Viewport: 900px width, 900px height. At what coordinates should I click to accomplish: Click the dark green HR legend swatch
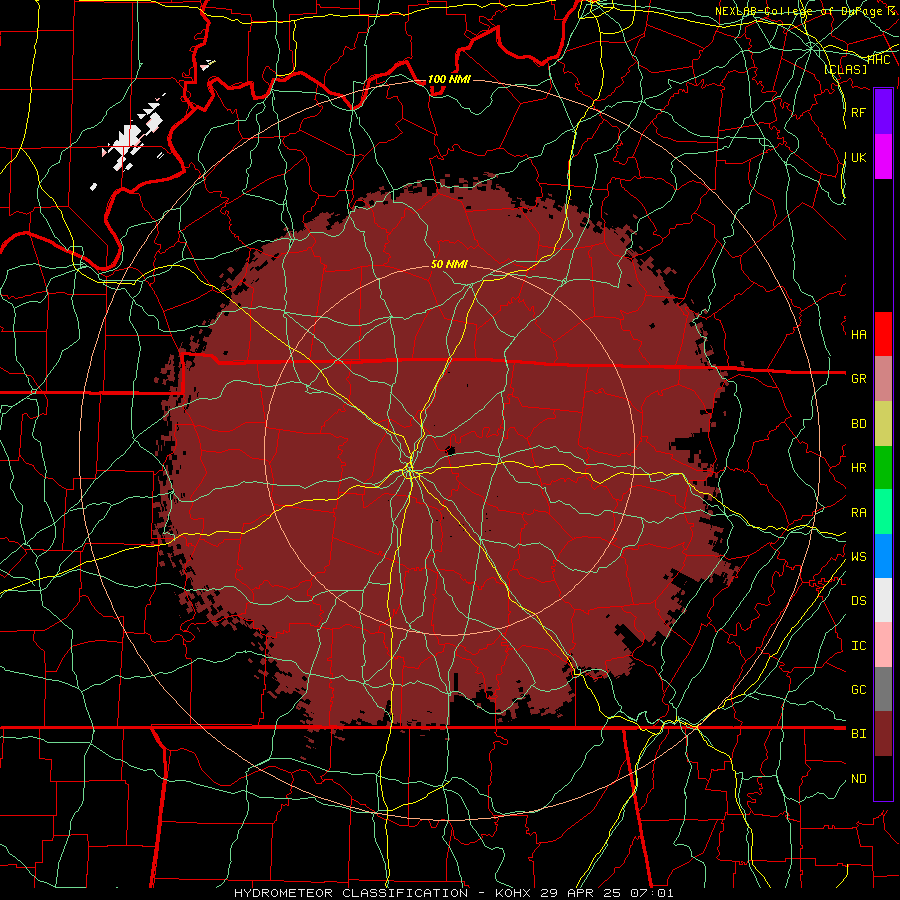pos(883,468)
